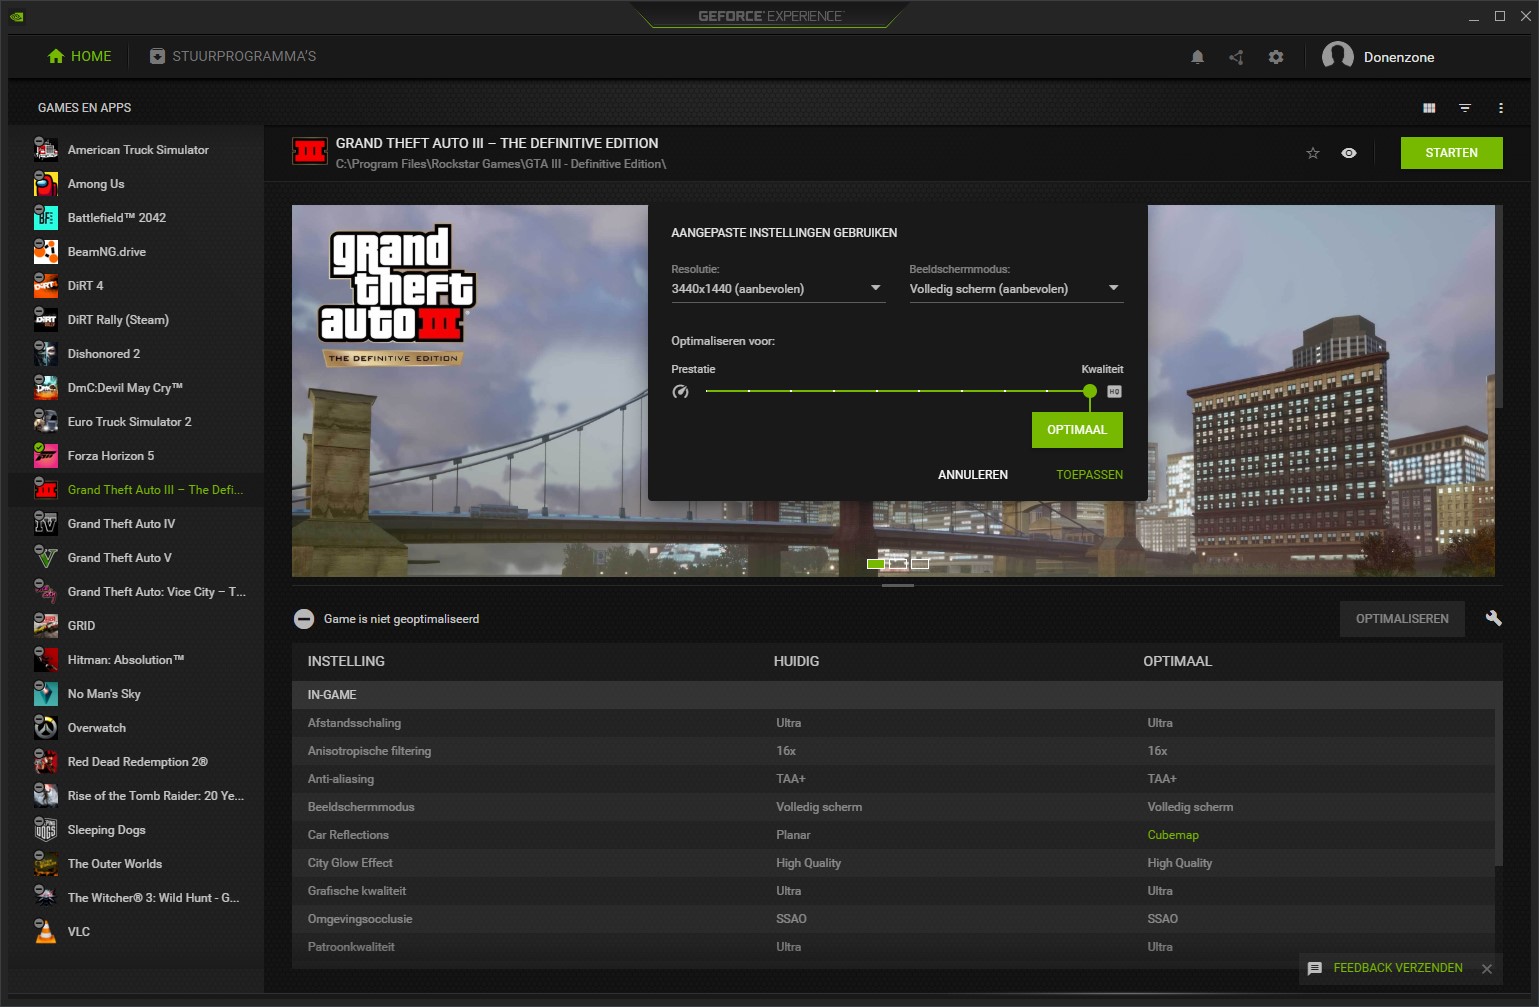The image size is (1539, 1007).
Task: Select the VLC cone icon
Action: [45, 932]
